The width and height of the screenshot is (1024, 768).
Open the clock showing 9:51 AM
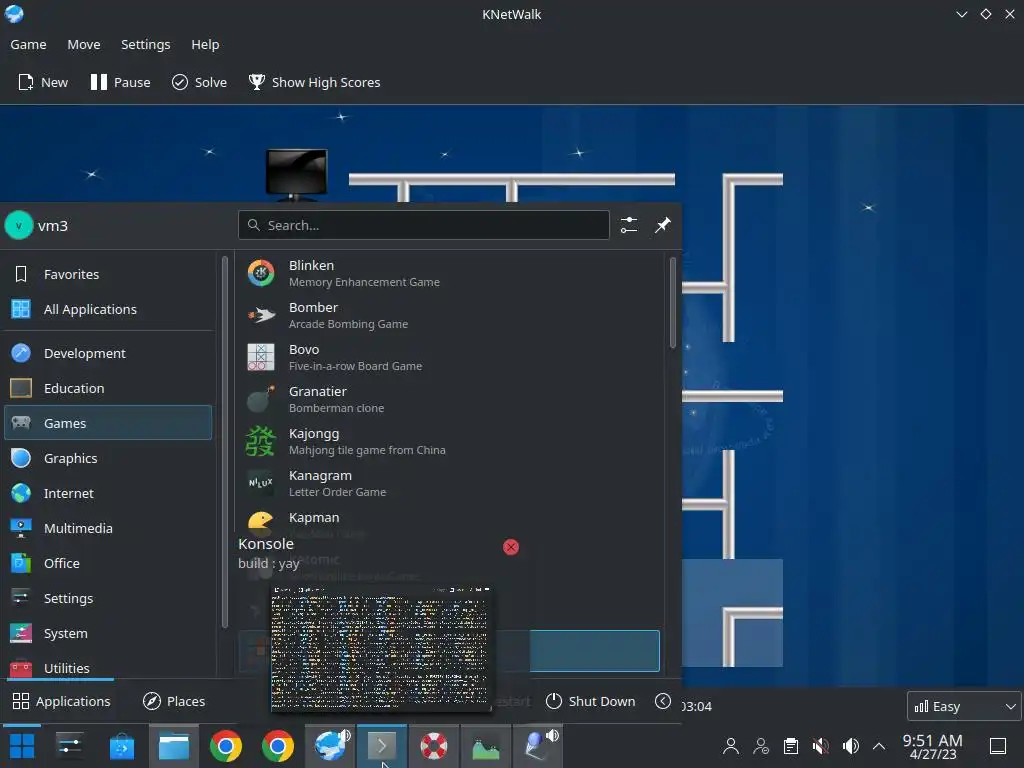click(x=933, y=746)
